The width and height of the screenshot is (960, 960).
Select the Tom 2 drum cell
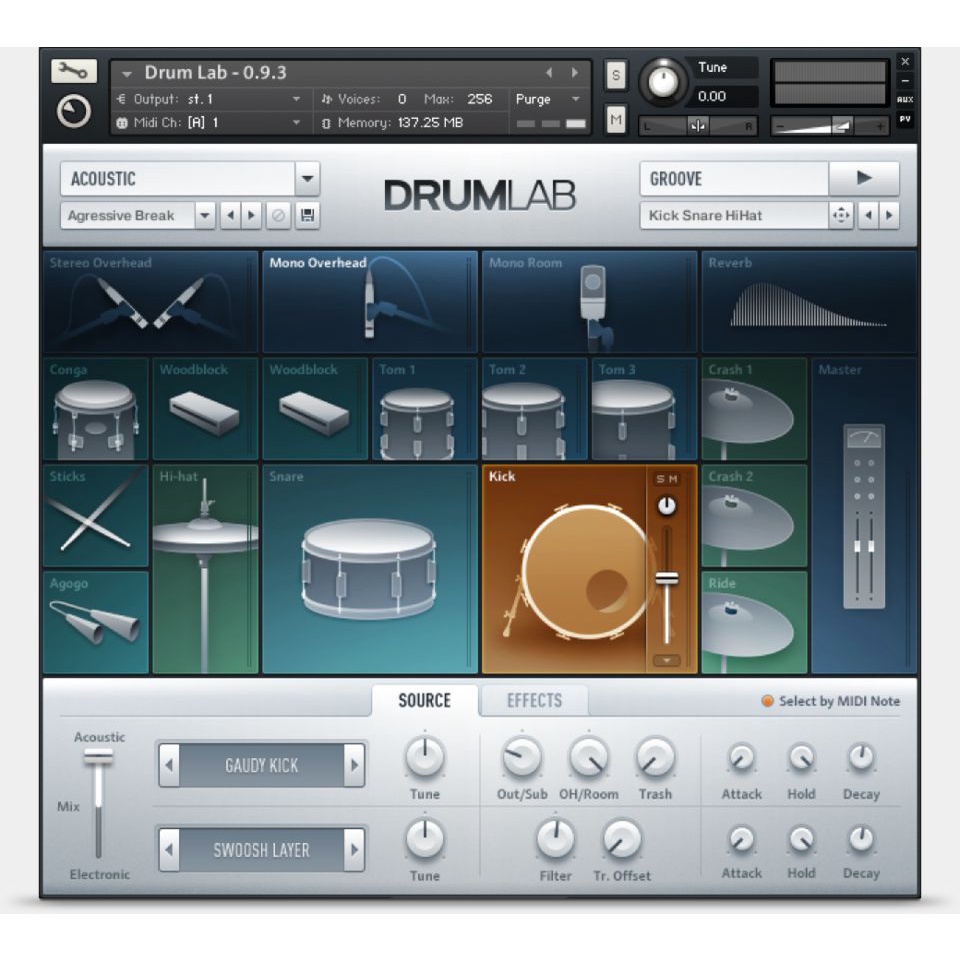pyautogui.click(x=534, y=409)
